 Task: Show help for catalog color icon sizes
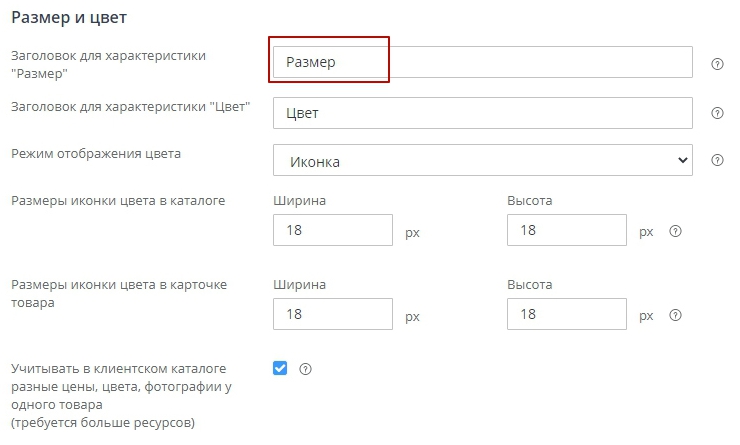(x=675, y=231)
